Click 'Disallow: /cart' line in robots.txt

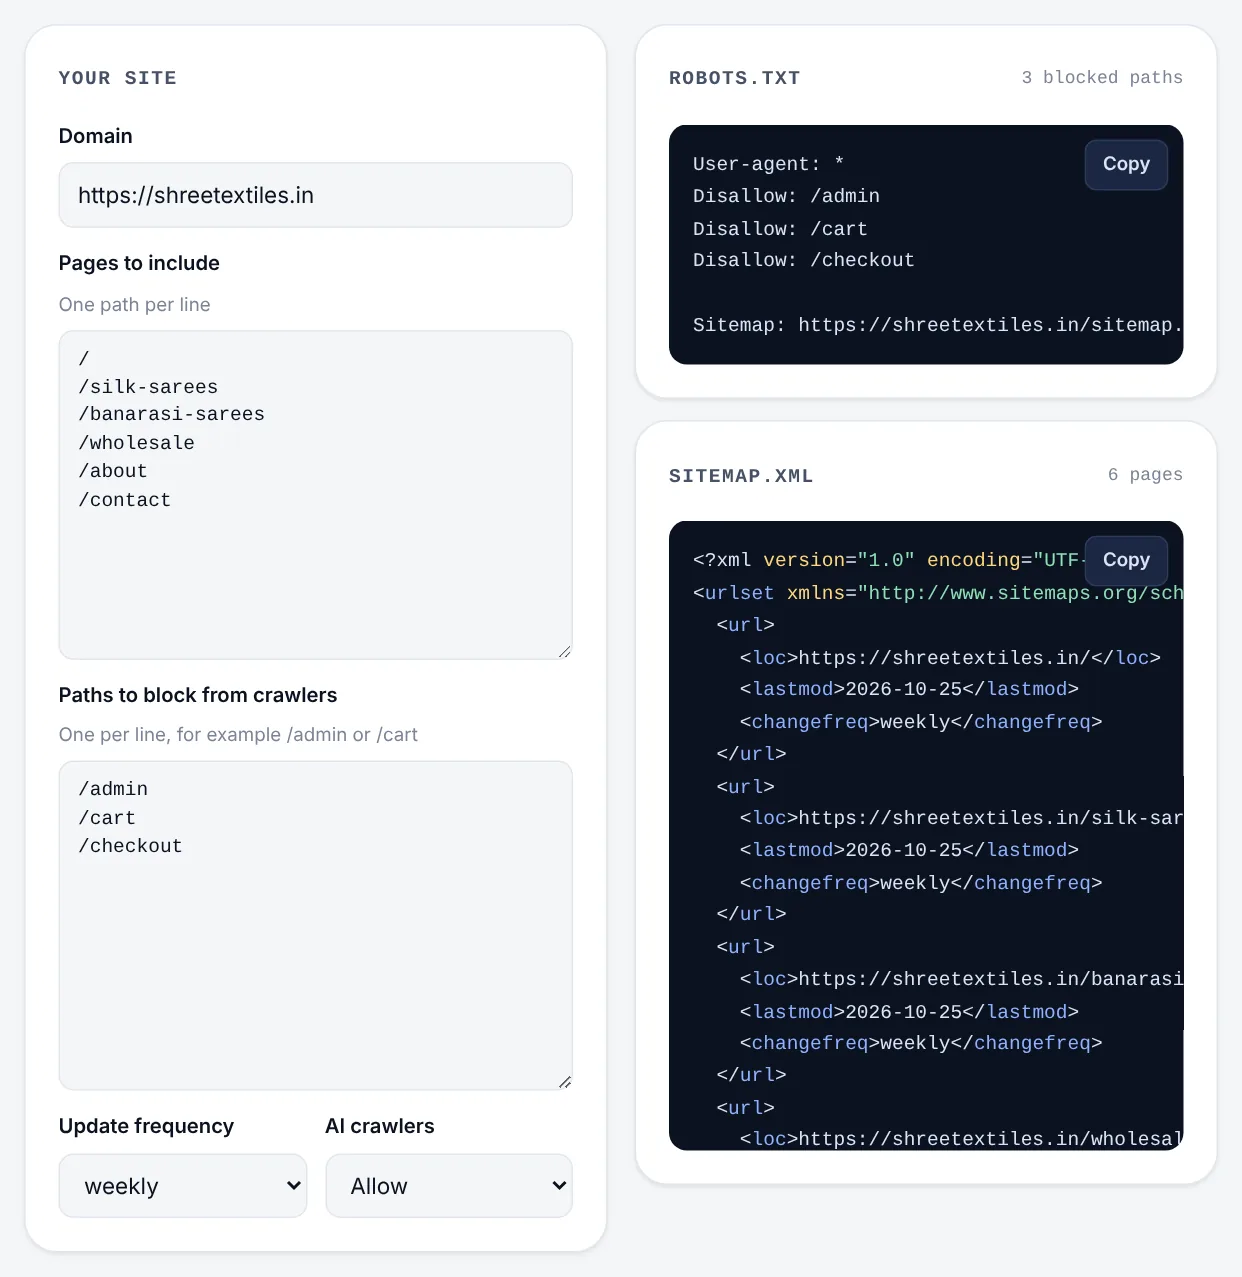pyautogui.click(x=780, y=229)
